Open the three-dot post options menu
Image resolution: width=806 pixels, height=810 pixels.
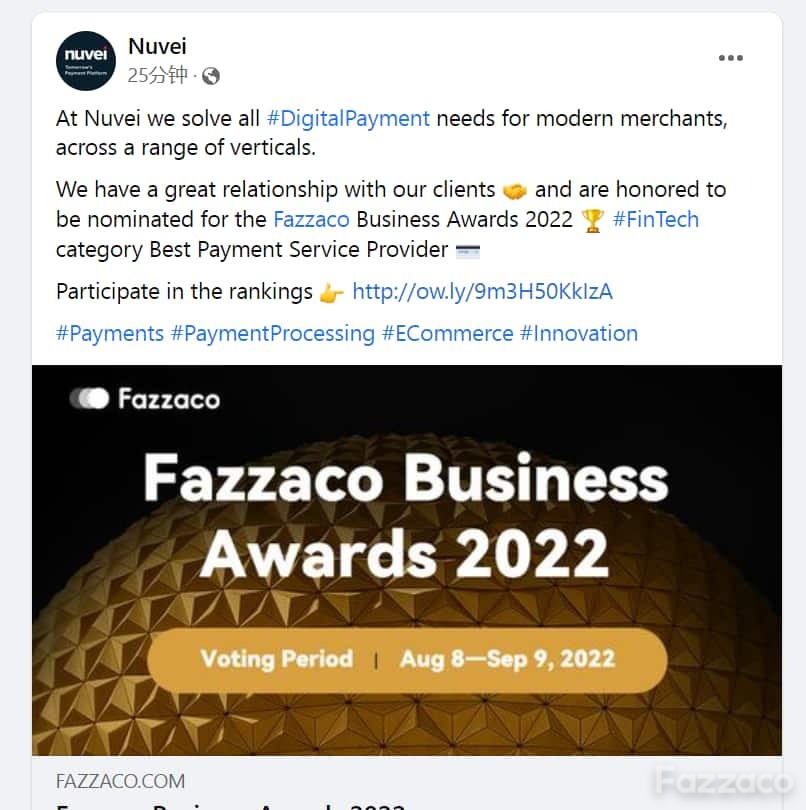click(x=731, y=58)
